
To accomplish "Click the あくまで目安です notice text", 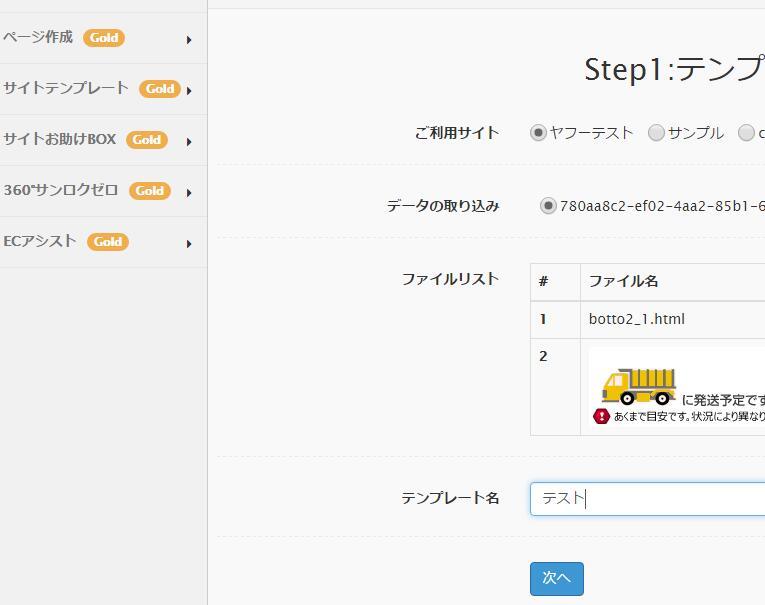I will coord(689,416).
